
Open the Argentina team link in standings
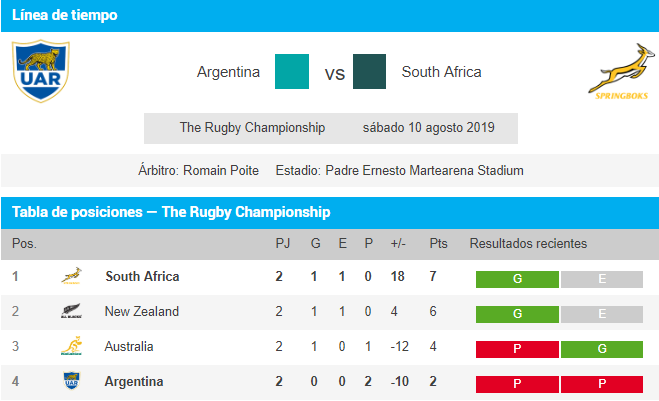(134, 381)
